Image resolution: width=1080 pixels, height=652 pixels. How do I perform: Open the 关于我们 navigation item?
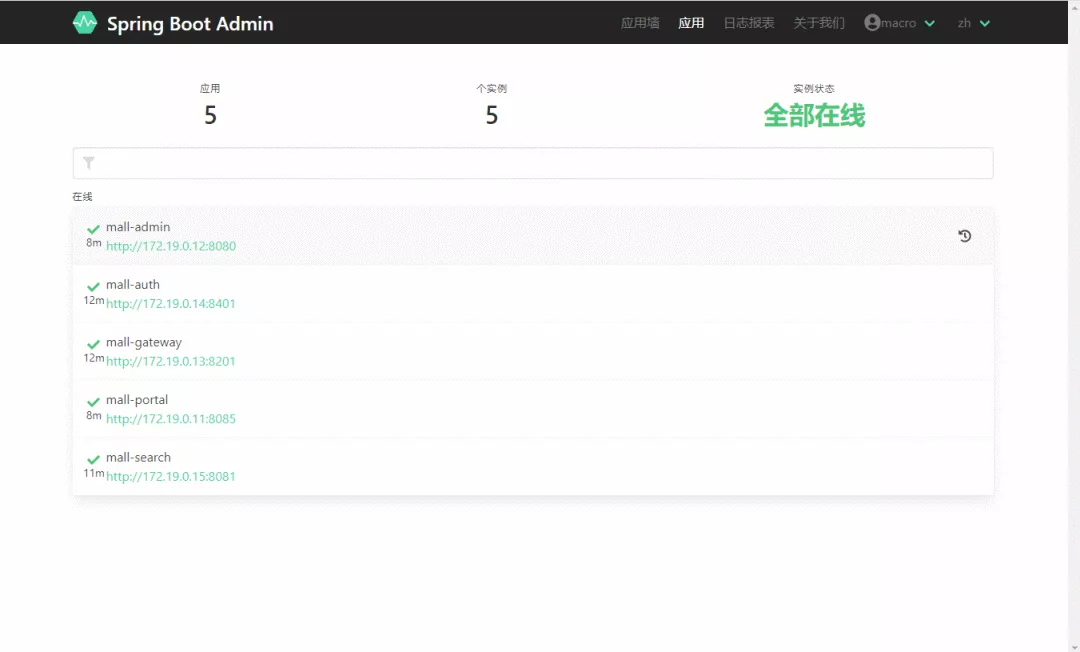tap(819, 23)
